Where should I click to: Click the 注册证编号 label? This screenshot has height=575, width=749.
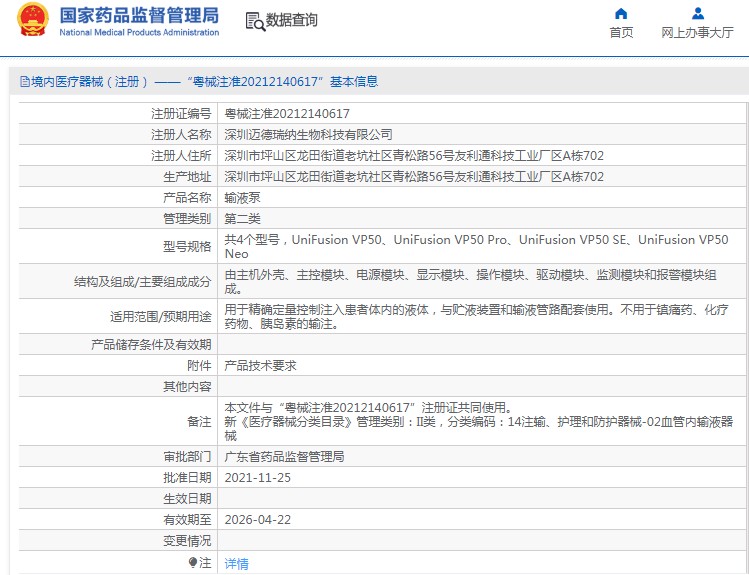click(x=181, y=114)
